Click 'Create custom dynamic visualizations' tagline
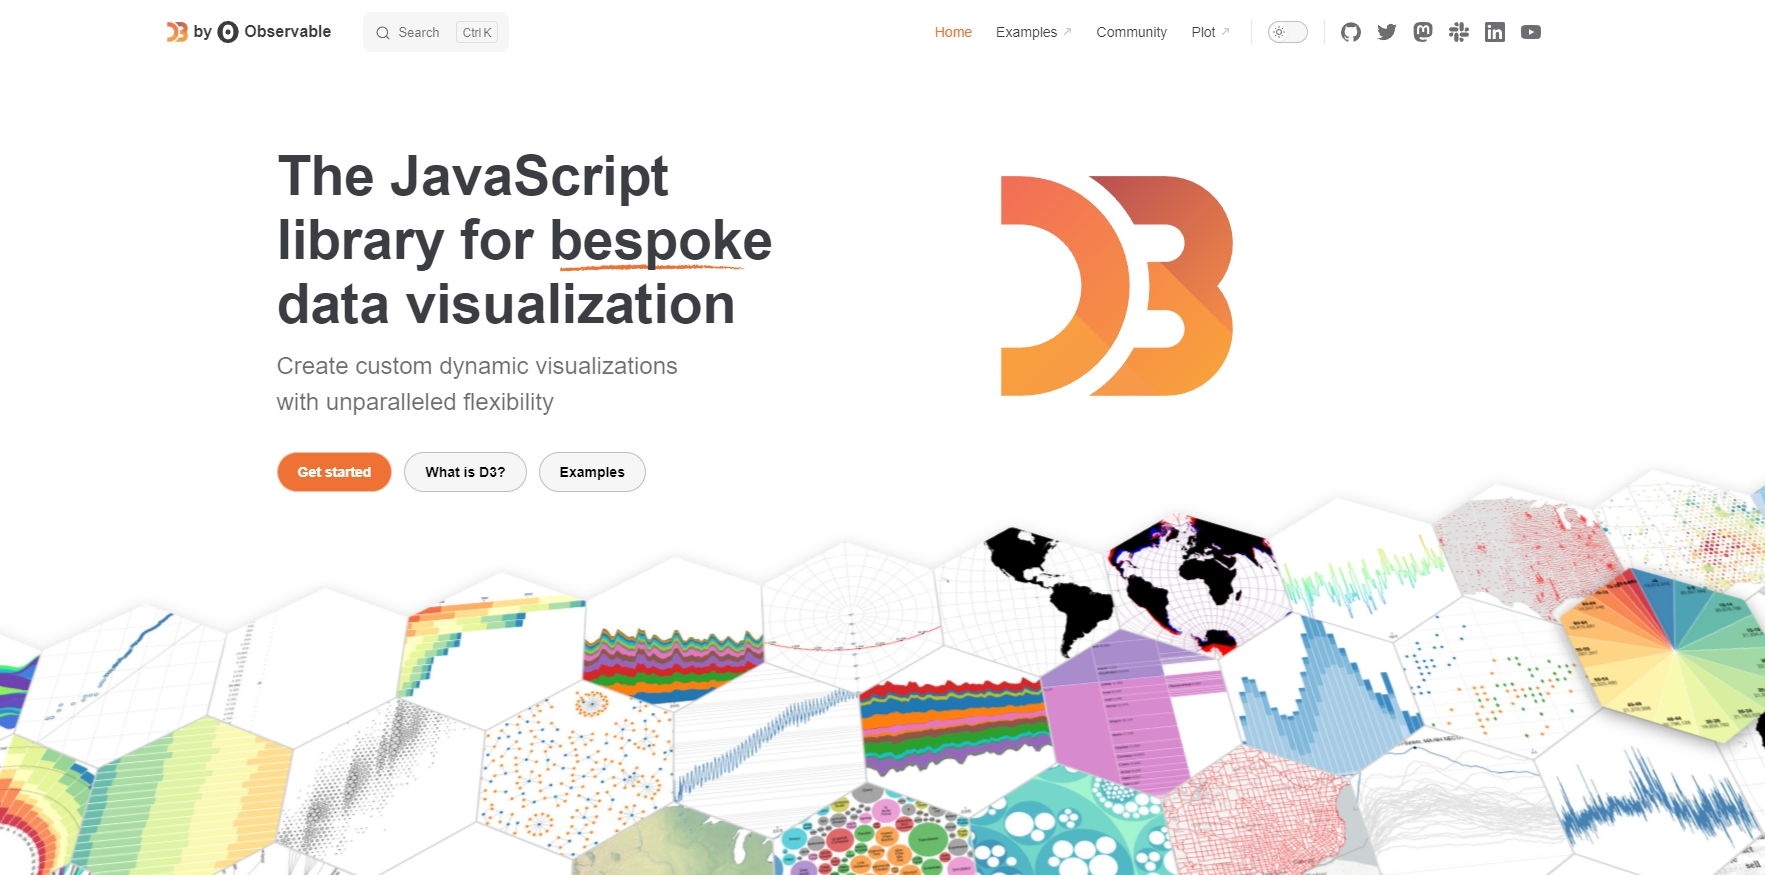This screenshot has width=1765, height=875. [477, 366]
